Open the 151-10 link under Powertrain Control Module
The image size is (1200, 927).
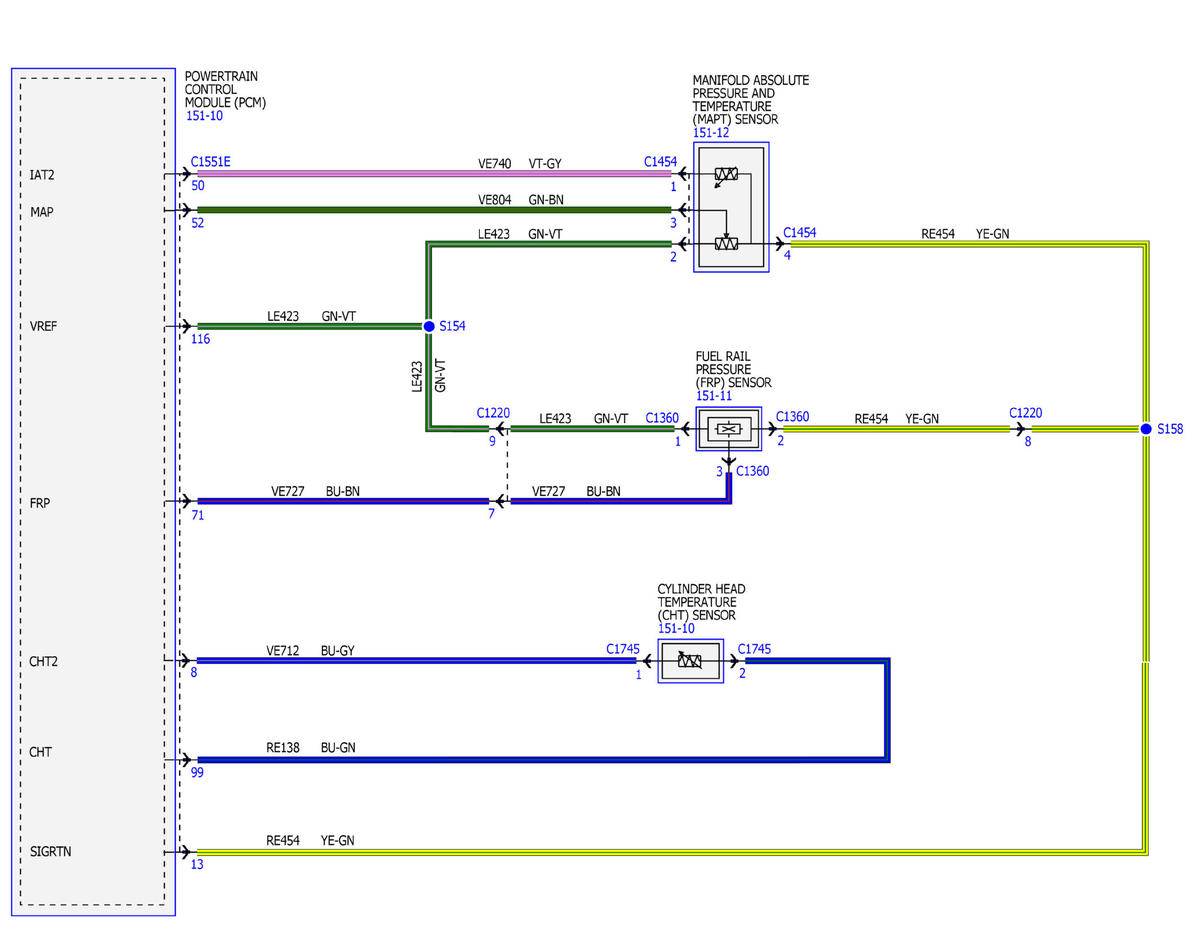coord(205,116)
